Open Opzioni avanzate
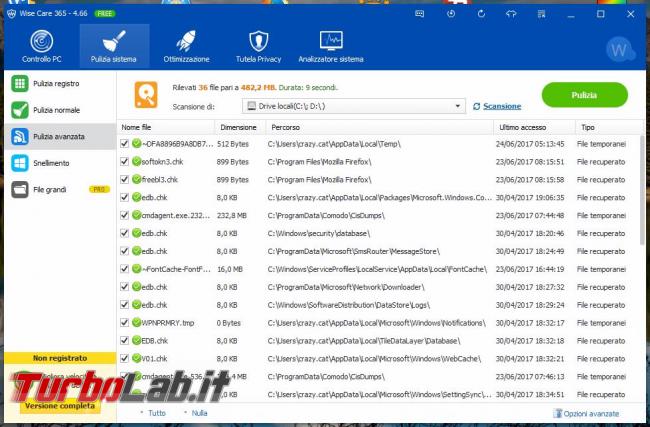 click(586, 413)
